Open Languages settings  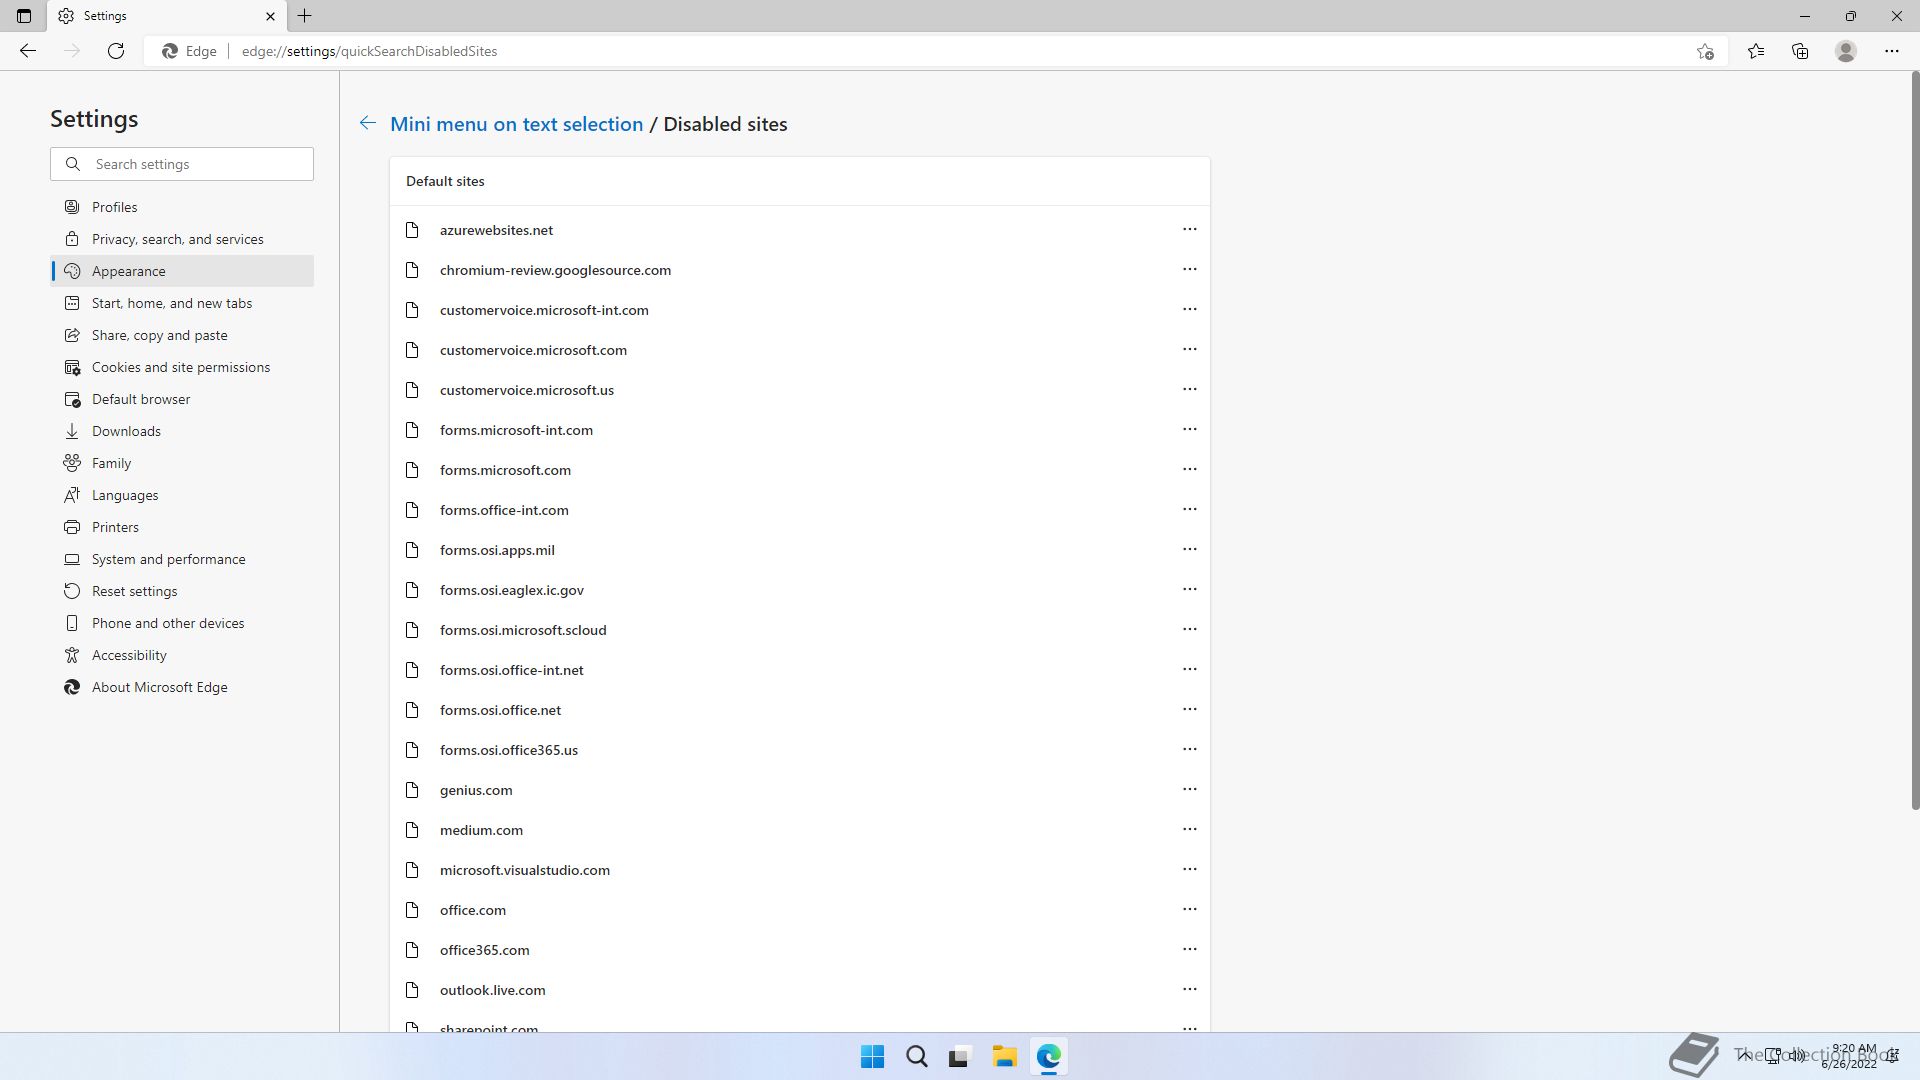pyautogui.click(x=182, y=495)
